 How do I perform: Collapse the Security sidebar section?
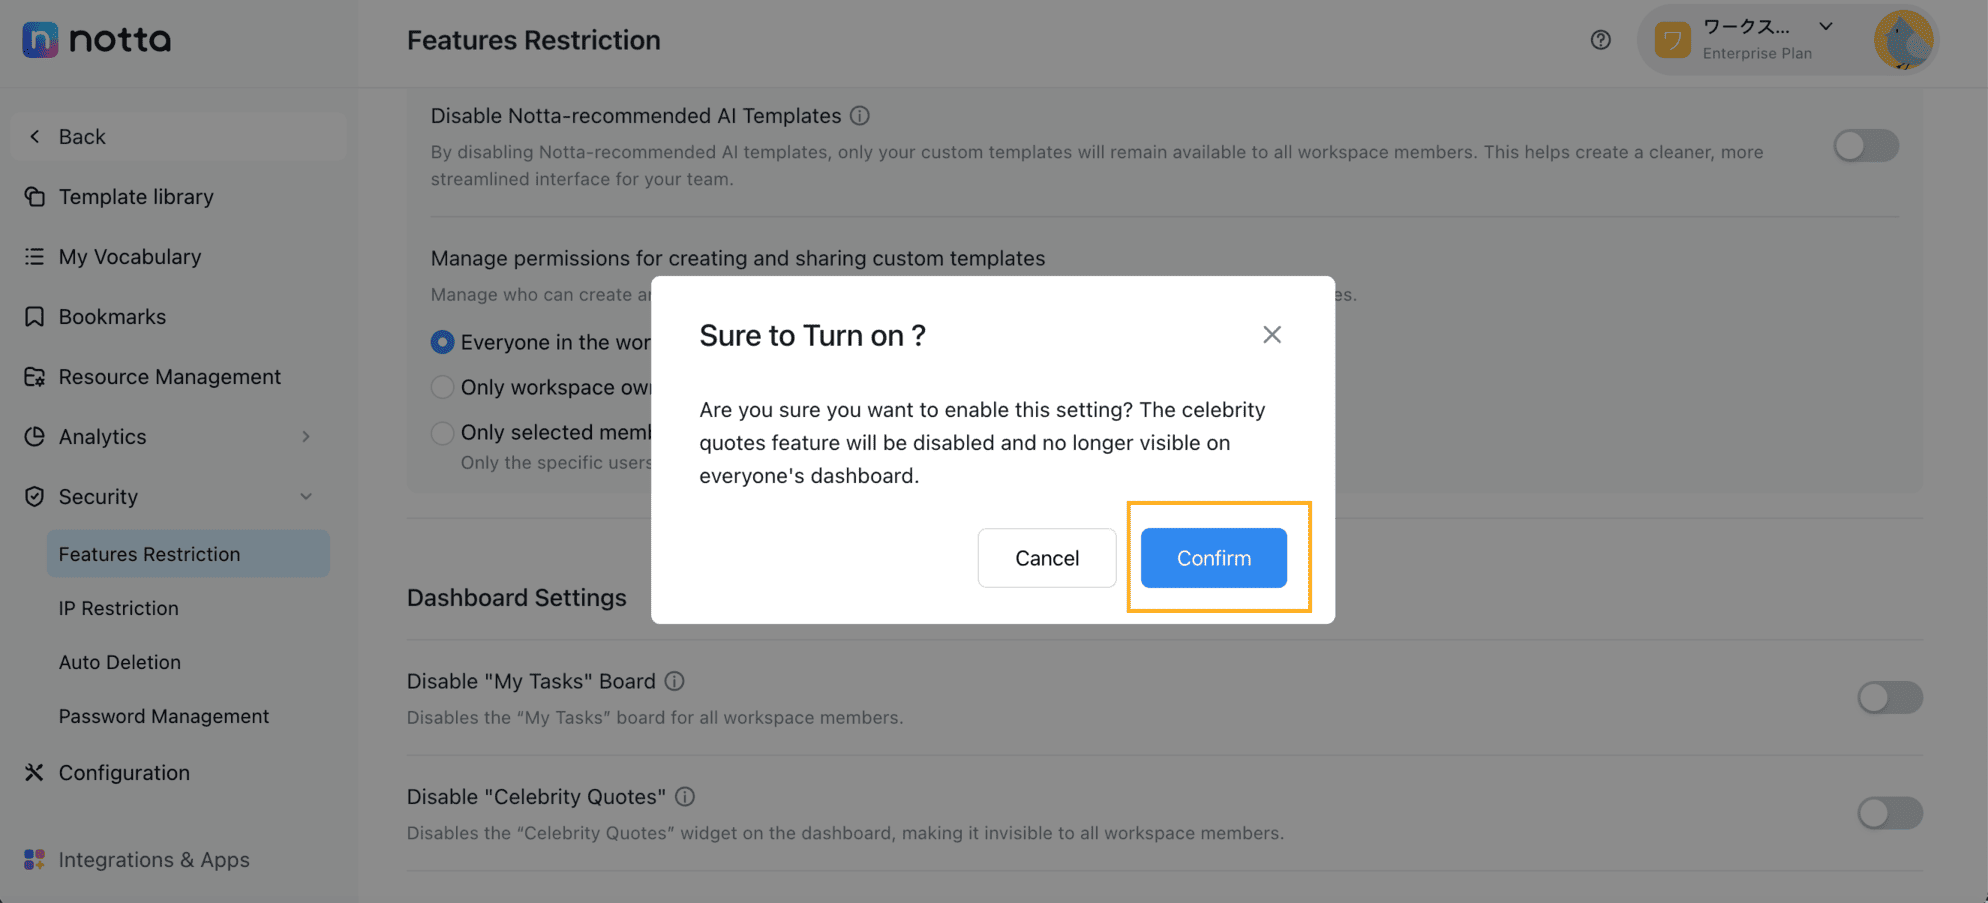click(306, 497)
